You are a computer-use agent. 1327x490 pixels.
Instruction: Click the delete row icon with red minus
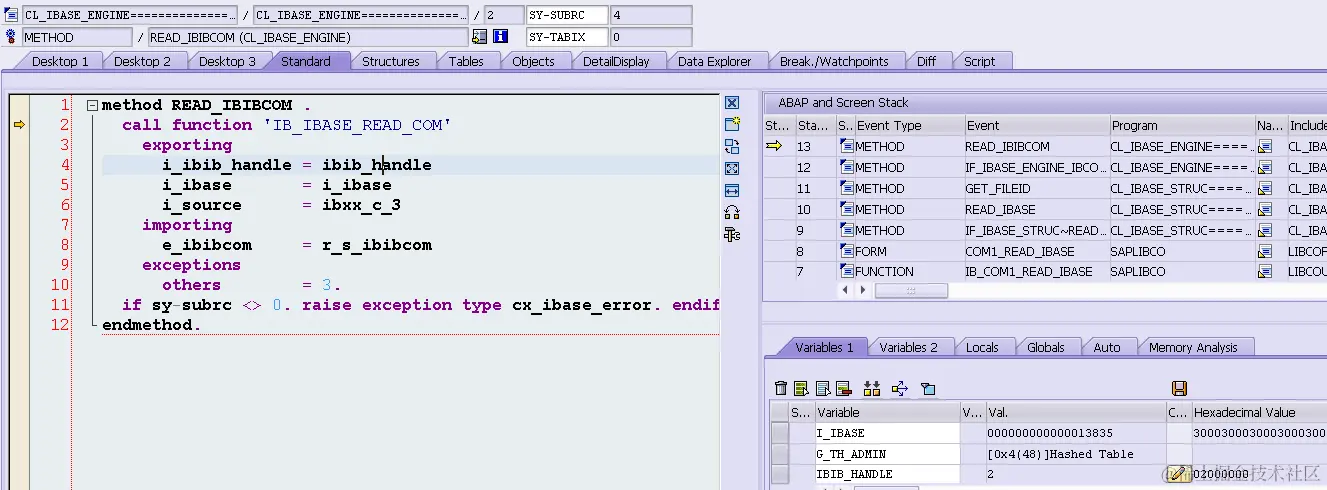point(843,388)
